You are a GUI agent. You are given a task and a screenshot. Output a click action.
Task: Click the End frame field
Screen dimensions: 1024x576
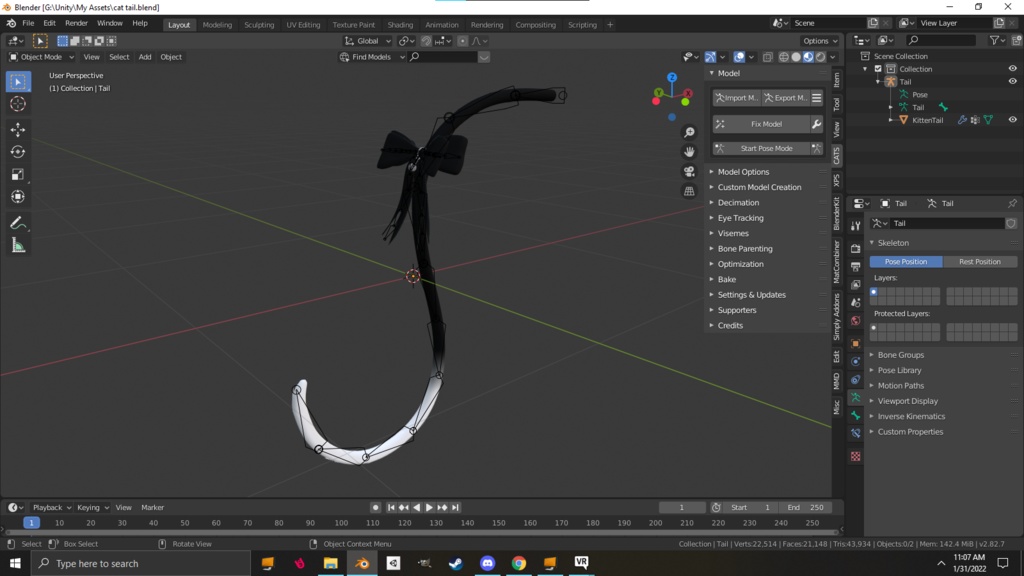click(x=805, y=508)
